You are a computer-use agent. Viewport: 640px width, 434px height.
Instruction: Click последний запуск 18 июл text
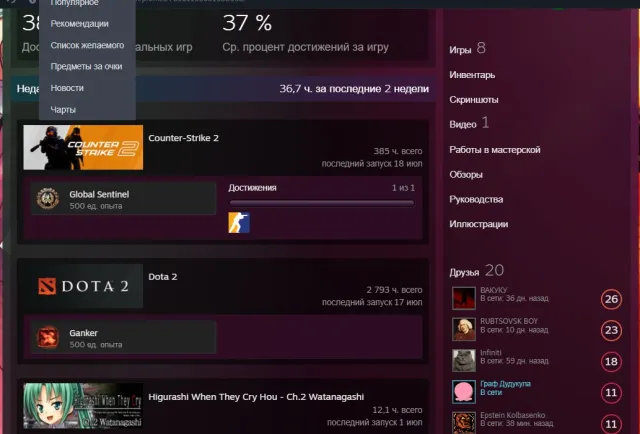[x=372, y=164]
